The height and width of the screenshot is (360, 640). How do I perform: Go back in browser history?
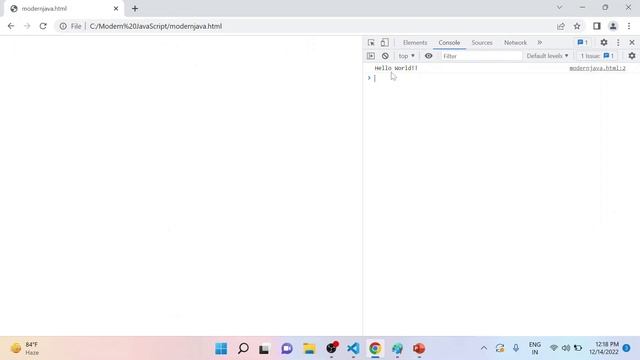click(11, 26)
